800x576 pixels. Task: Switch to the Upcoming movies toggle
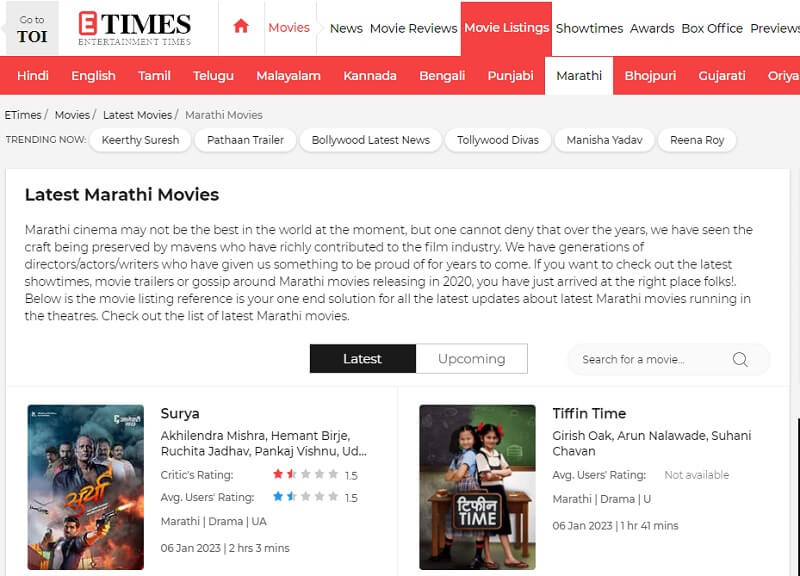coord(471,359)
